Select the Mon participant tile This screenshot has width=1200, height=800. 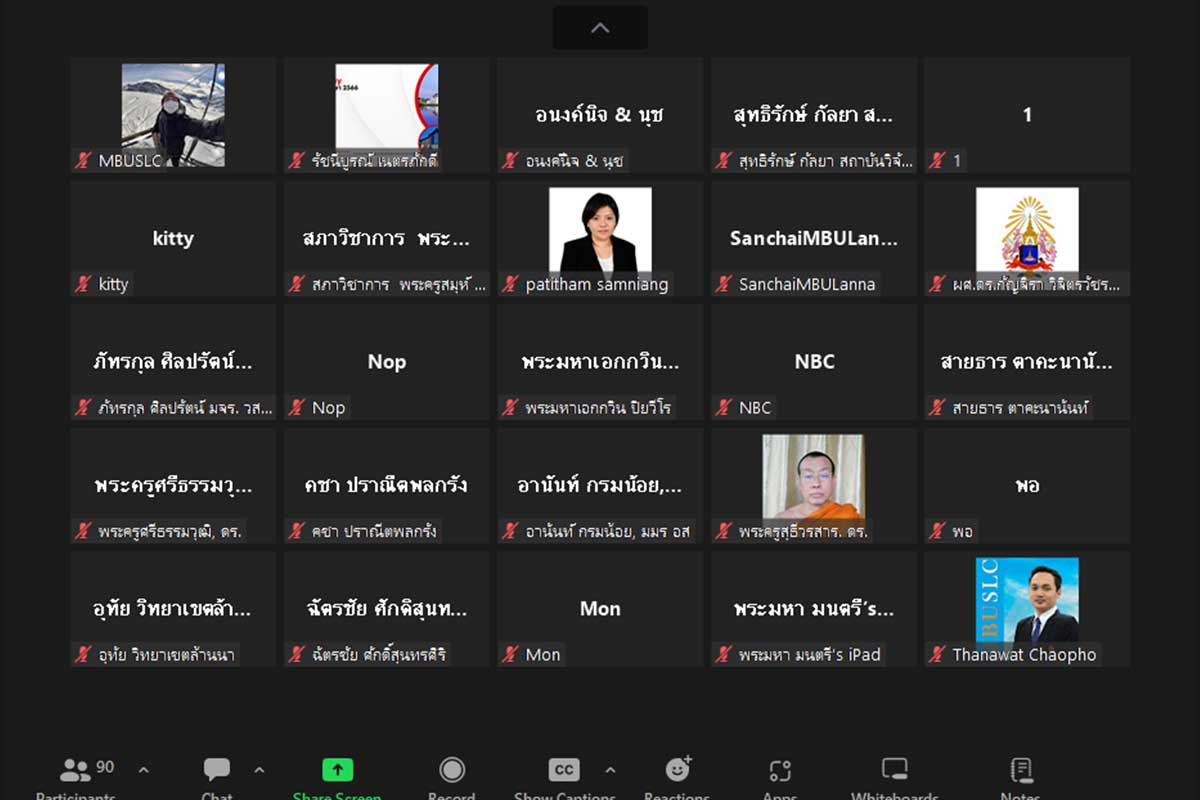coord(600,608)
